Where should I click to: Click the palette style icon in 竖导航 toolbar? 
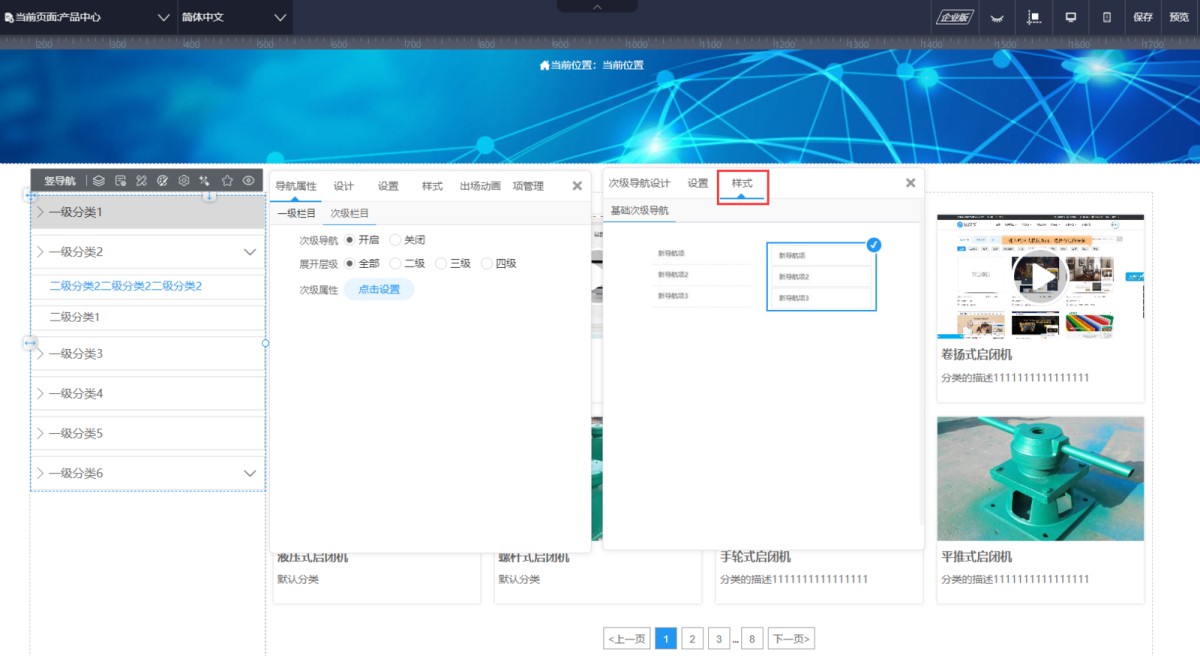tap(163, 181)
